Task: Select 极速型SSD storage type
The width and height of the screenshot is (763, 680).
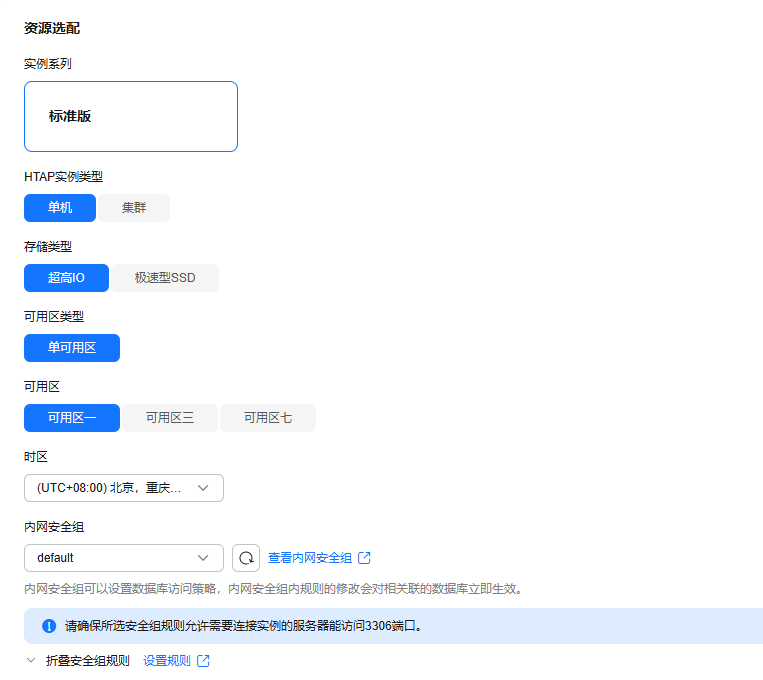Action: pyautogui.click(x=165, y=278)
